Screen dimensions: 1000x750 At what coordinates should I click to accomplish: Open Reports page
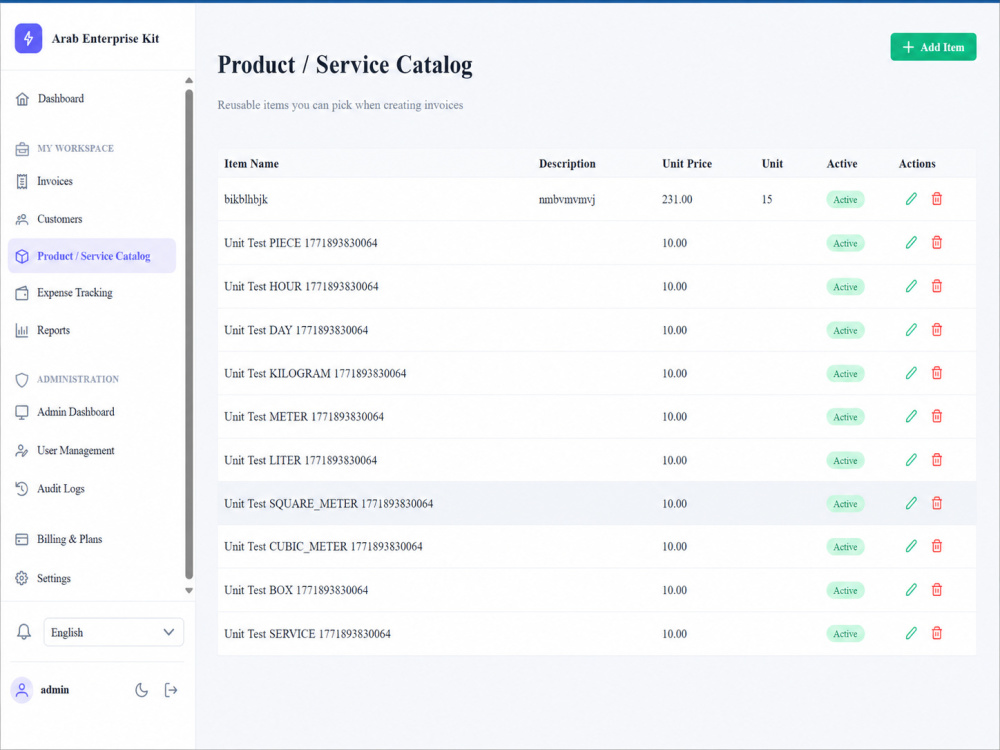click(91, 330)
